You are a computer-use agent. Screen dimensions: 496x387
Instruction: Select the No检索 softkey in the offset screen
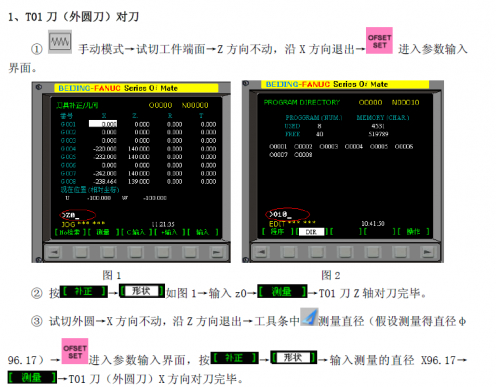tap(70, 232)
